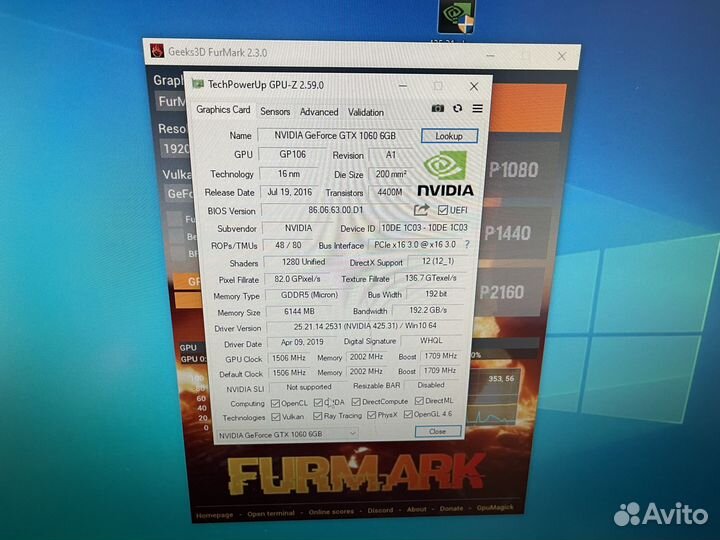
Task: Switch to the Advanced tab
Action: click(x=319, y=112)
